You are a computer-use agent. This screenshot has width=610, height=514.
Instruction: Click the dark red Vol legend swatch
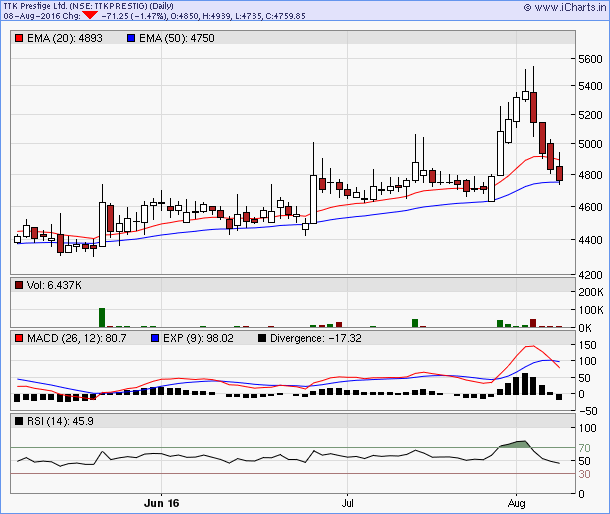coord(19,285)
